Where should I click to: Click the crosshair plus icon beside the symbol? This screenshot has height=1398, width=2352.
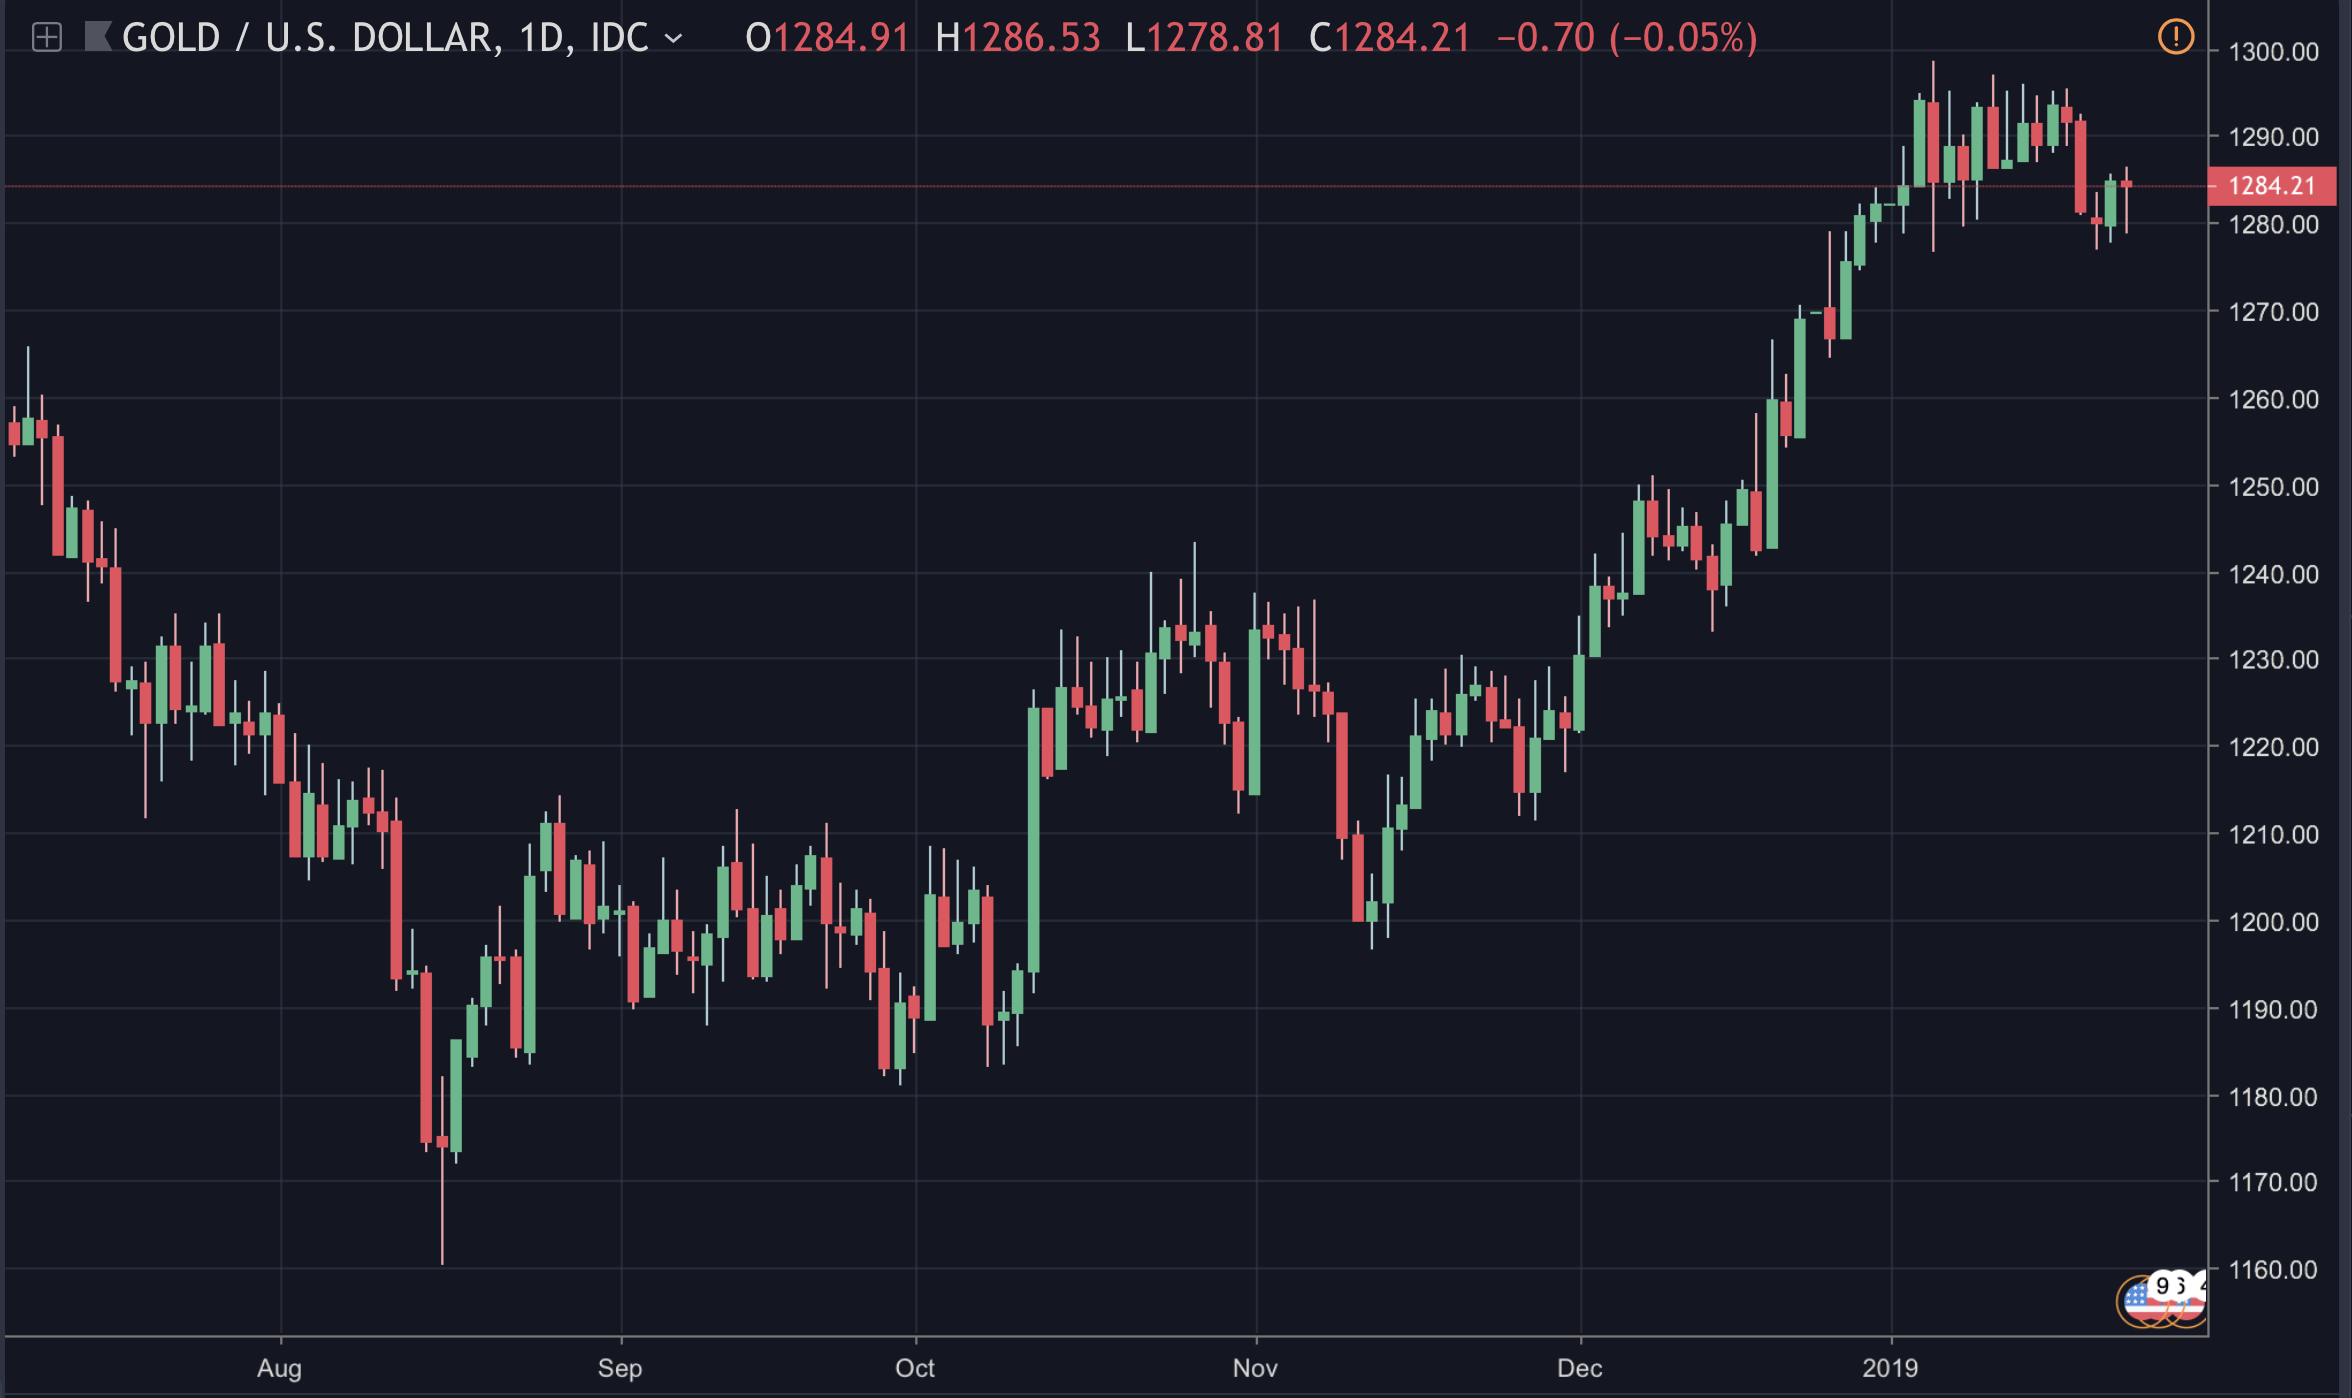47,38
